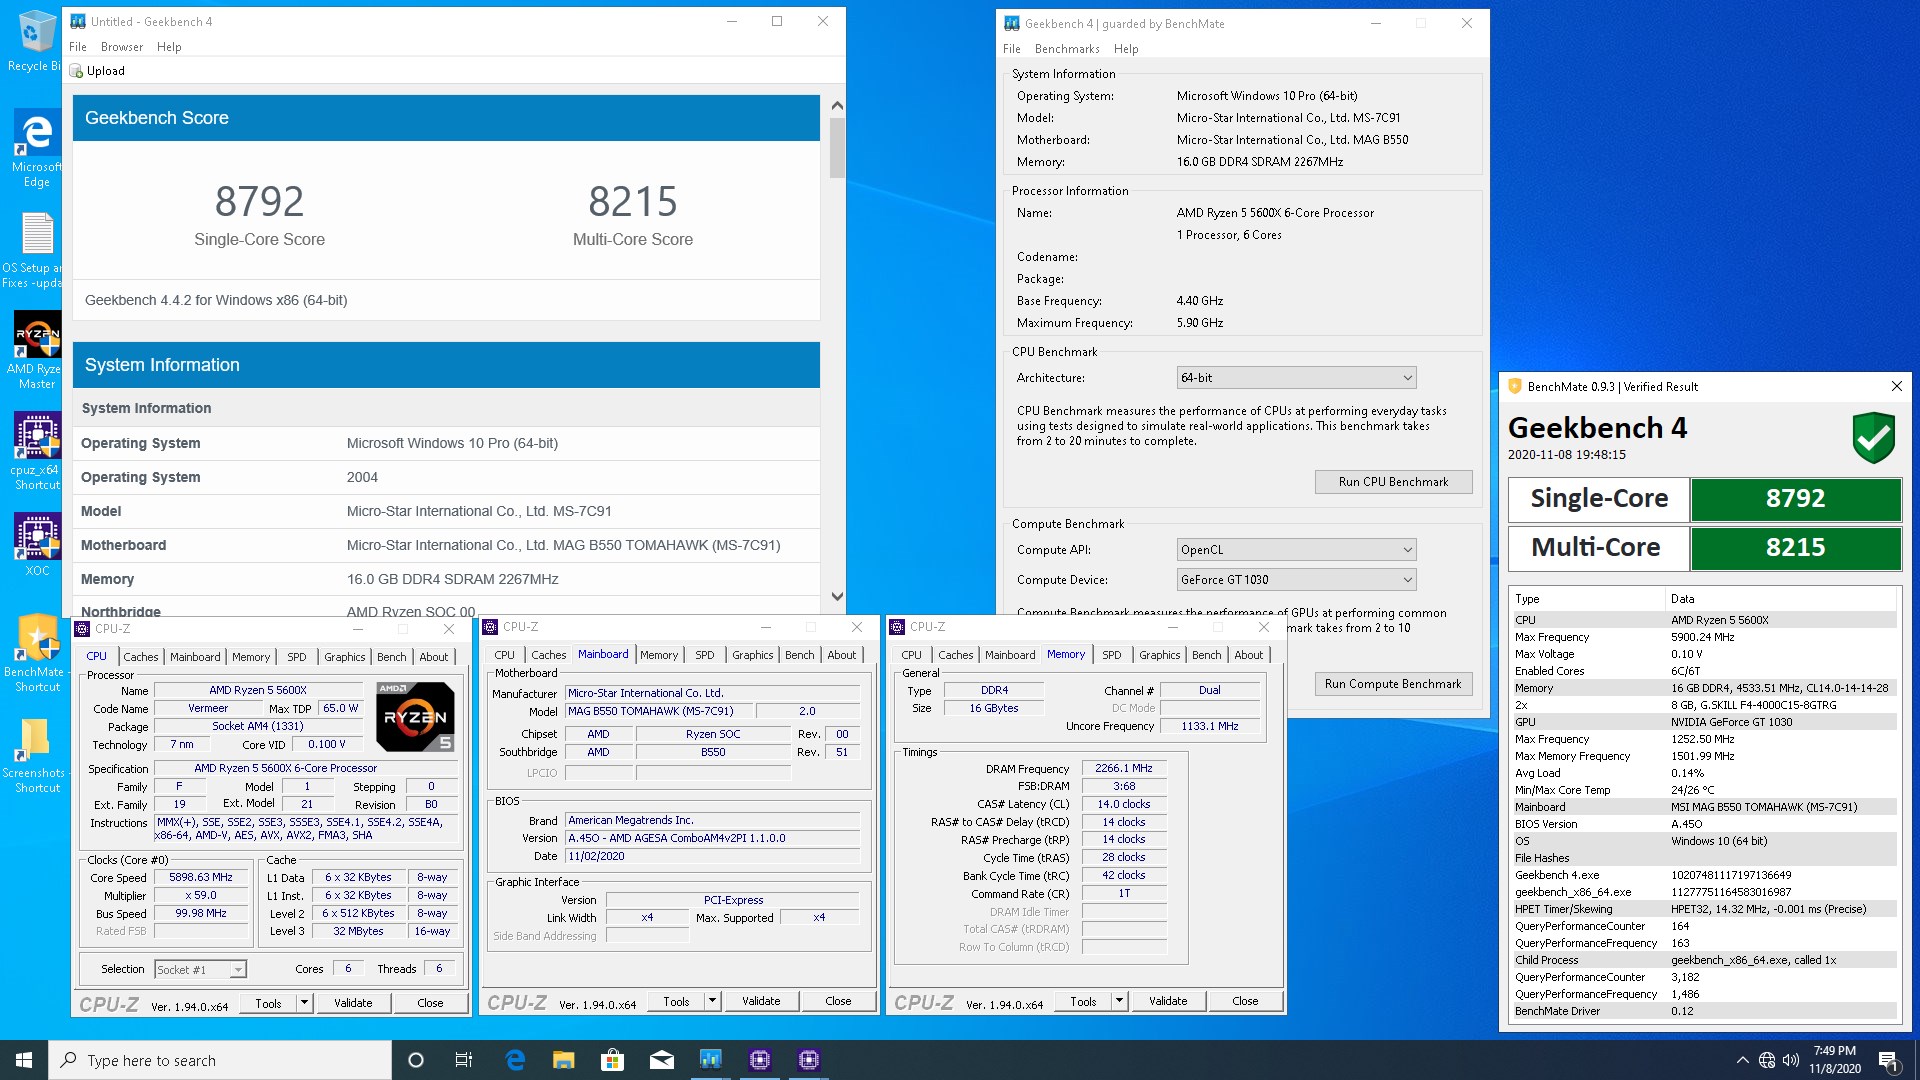
Task: Click the BenchMate verified shield icon
Action: click(1873, 437)
